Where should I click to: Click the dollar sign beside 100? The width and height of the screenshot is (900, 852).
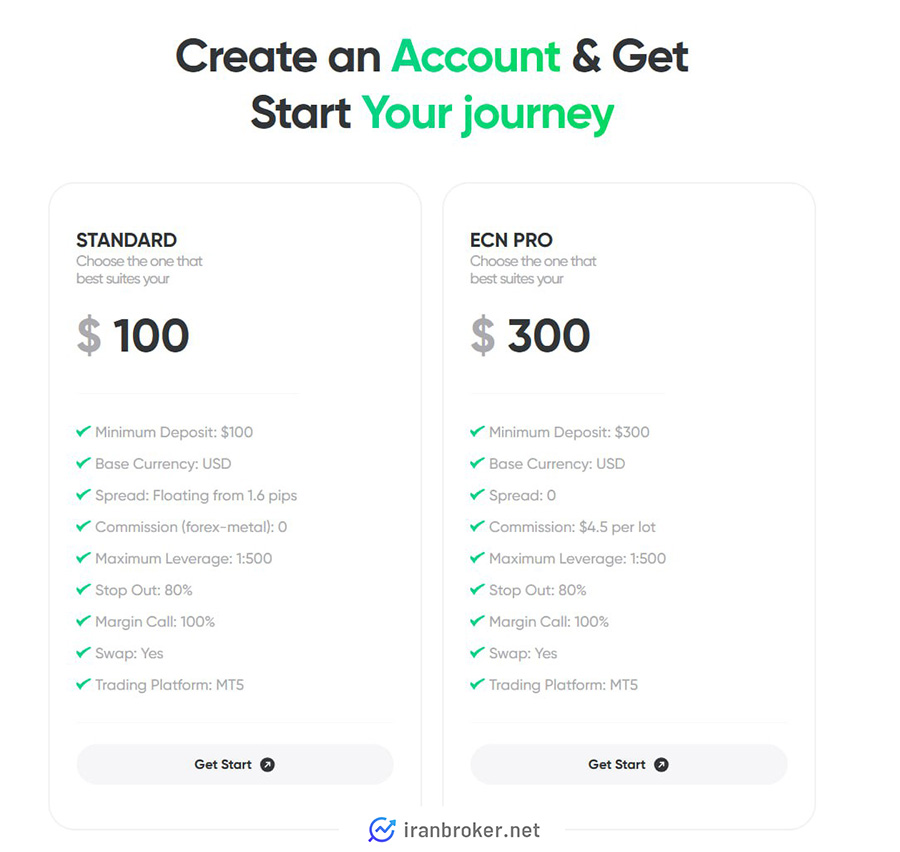click(x=89, y=335)
